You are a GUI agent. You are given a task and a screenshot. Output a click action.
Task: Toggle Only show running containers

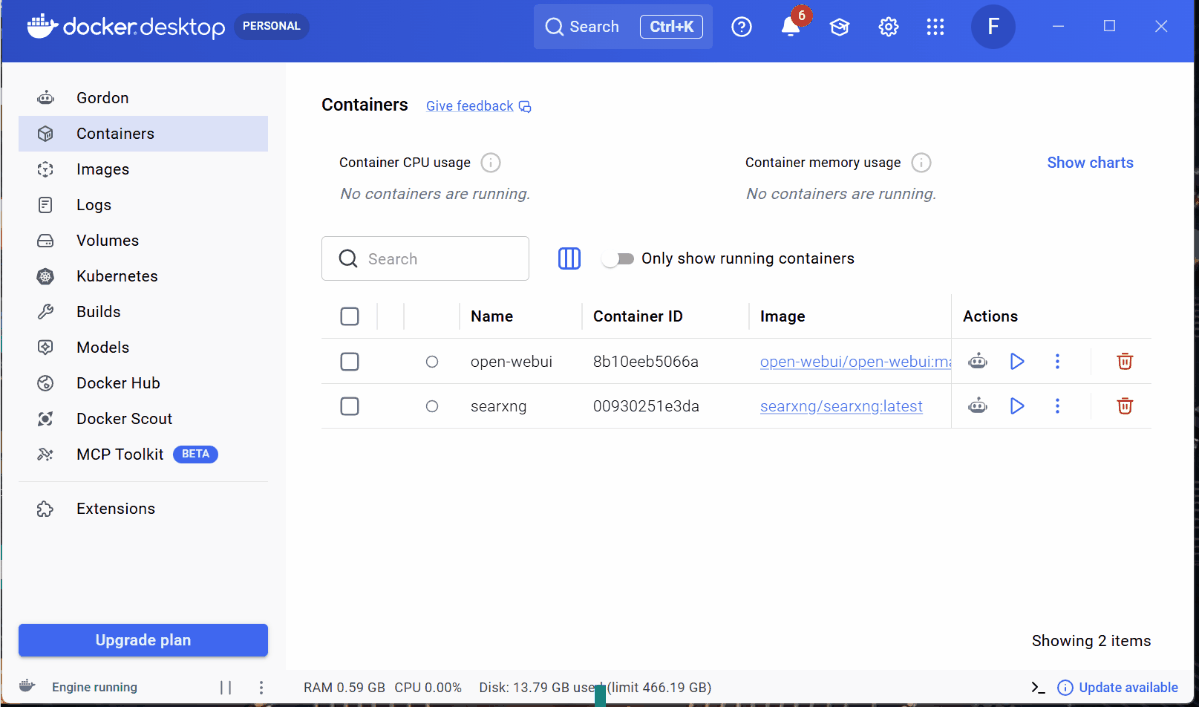pos(618,259)
